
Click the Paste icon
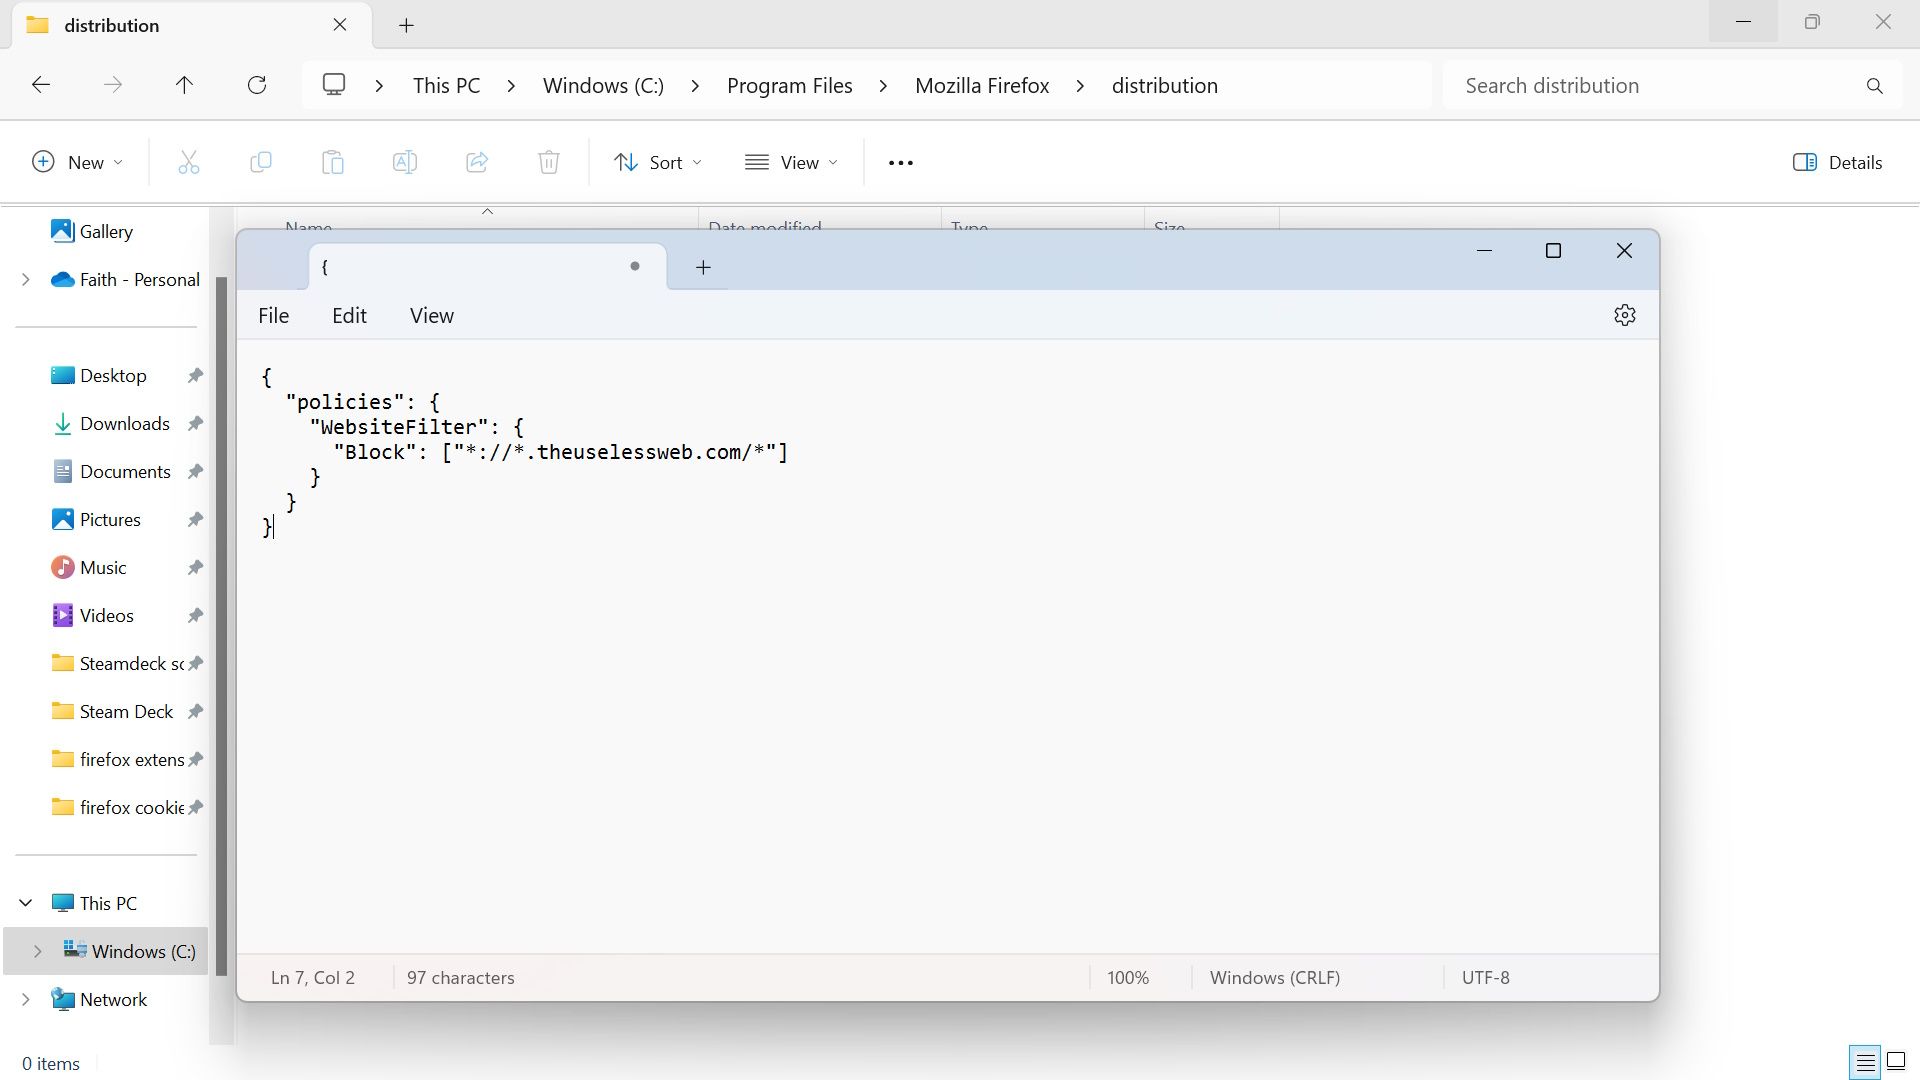pyautogui.click(x=332, y=162)
